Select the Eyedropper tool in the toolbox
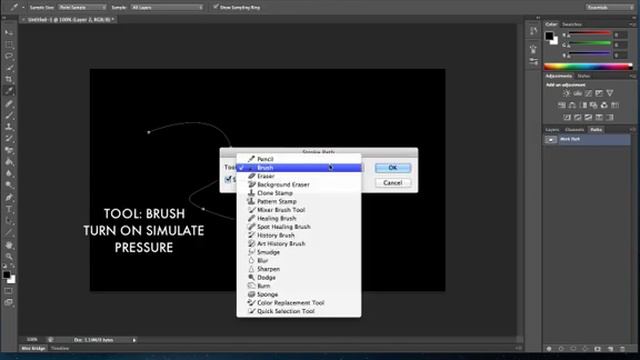 point(9,91)
